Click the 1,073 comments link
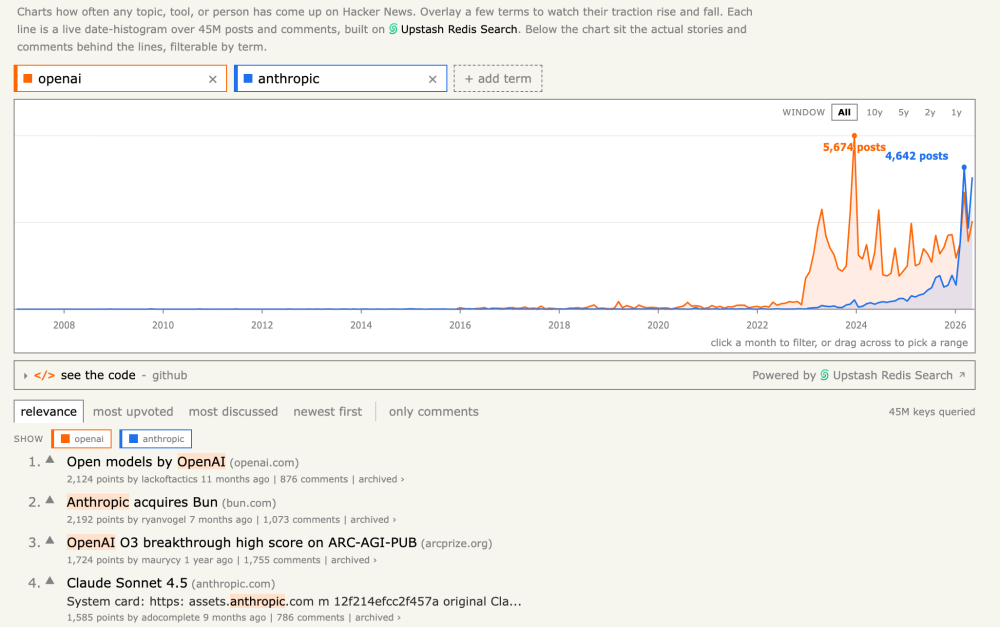 tap(301, 520)
